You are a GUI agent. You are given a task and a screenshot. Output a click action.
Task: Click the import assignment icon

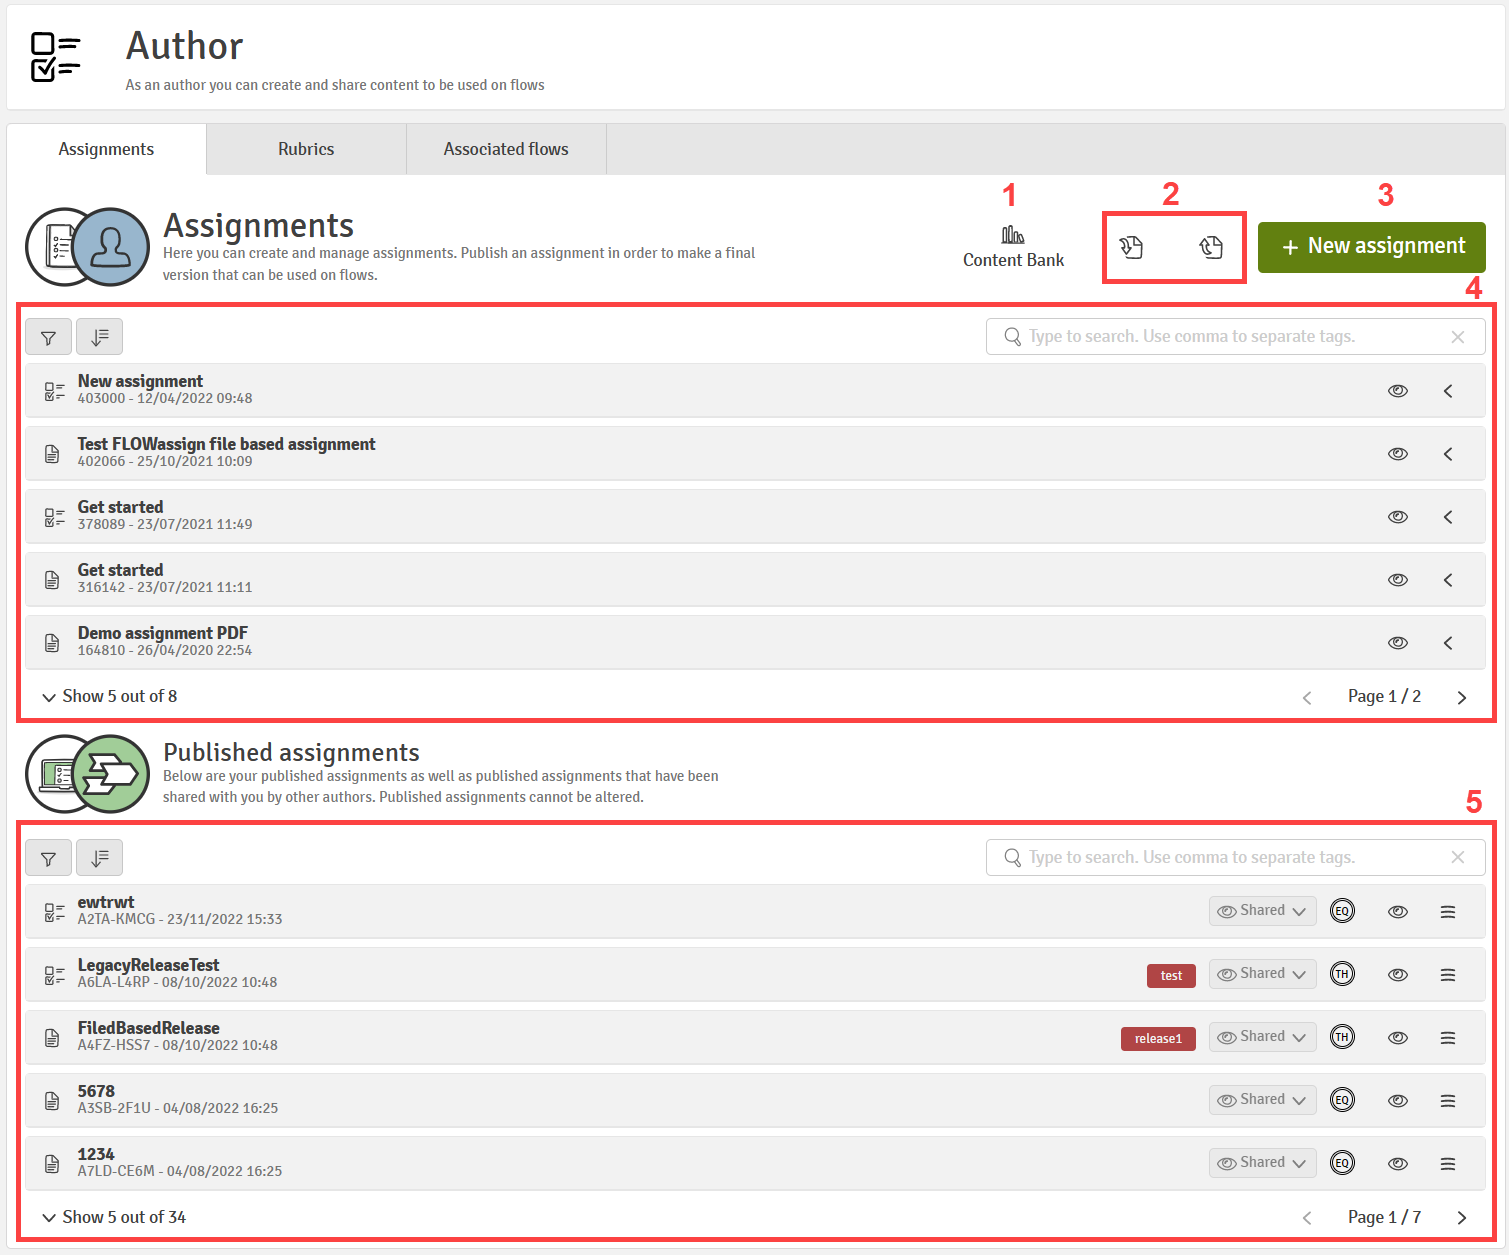(1131, 247)
